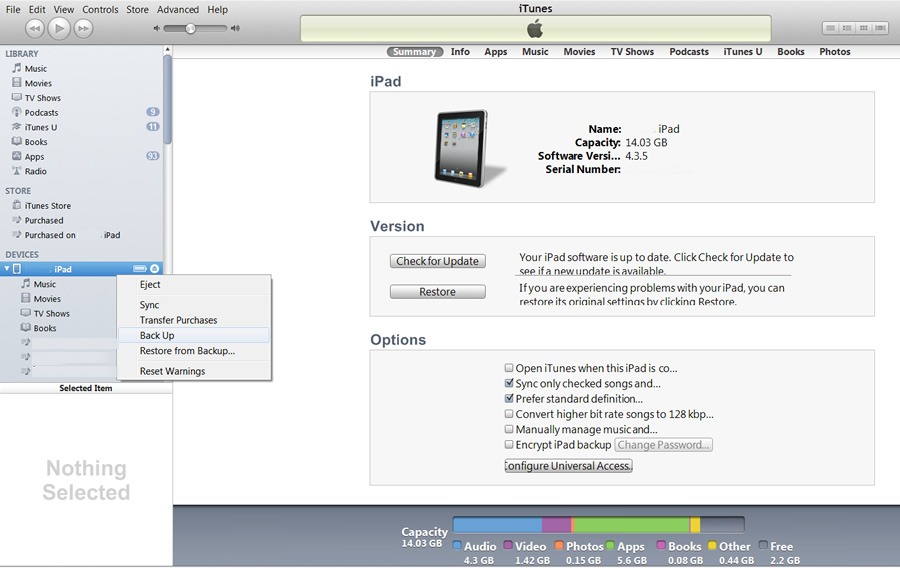Open the Help menu
The image size is (900, 568).
pyautogui.click(x=218, y=9)
